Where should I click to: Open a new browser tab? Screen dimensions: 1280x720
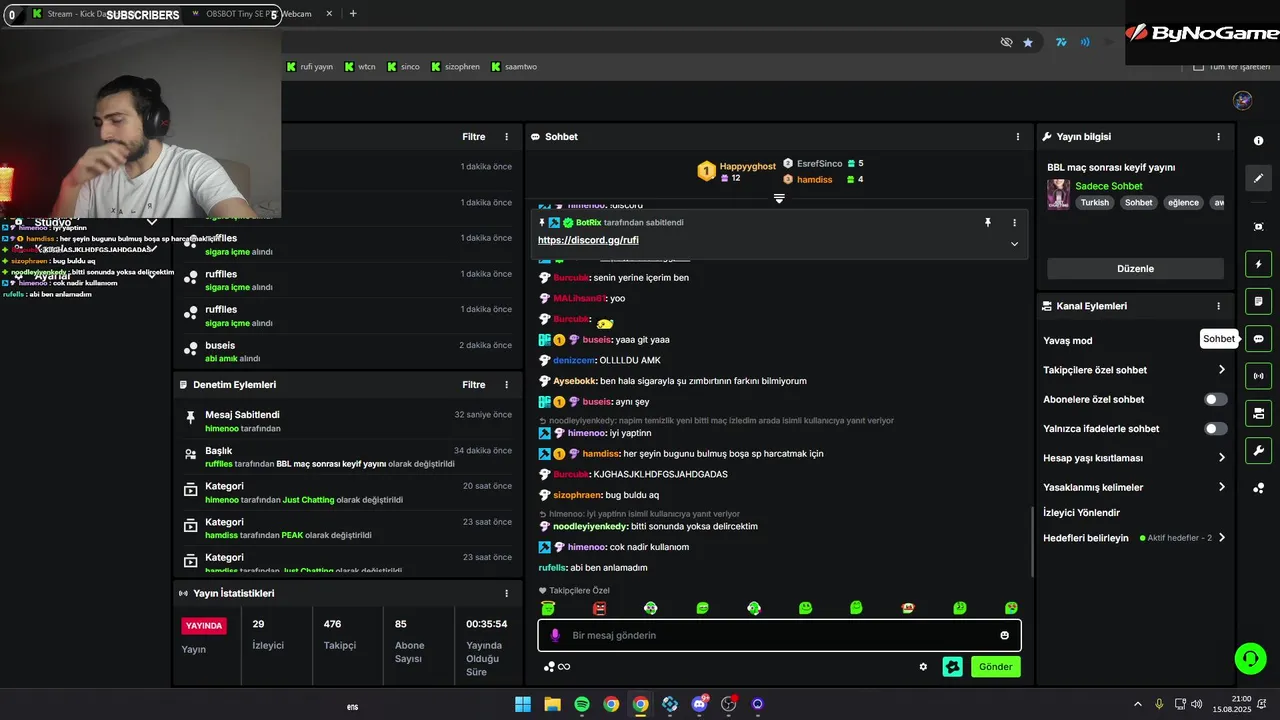click(x=353, y=14)
